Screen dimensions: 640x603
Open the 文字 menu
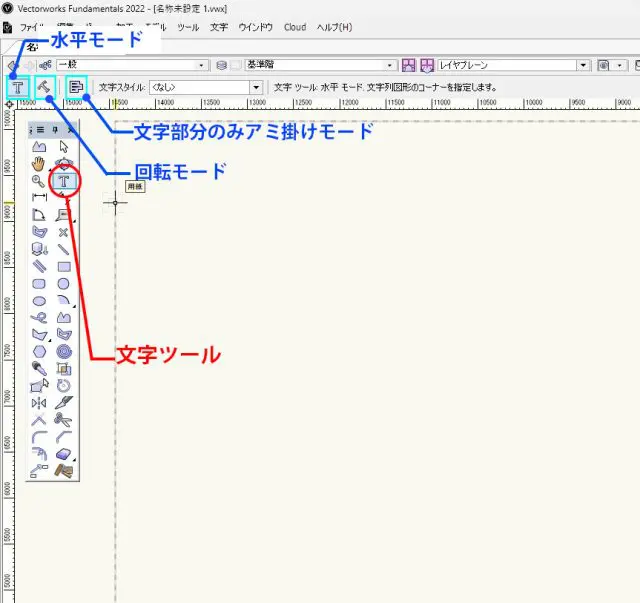coord(219,27)
